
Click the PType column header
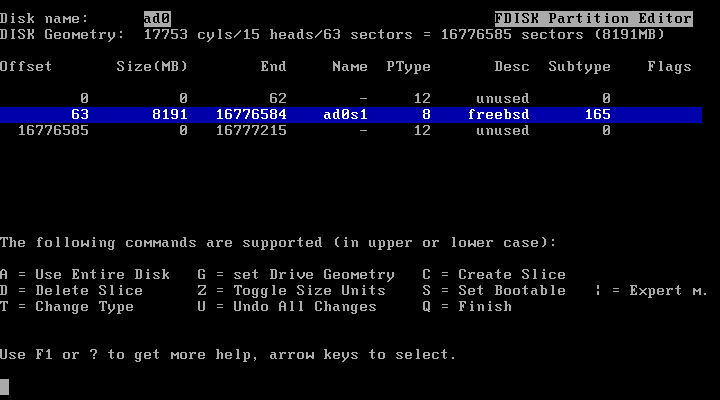(408, 67)
